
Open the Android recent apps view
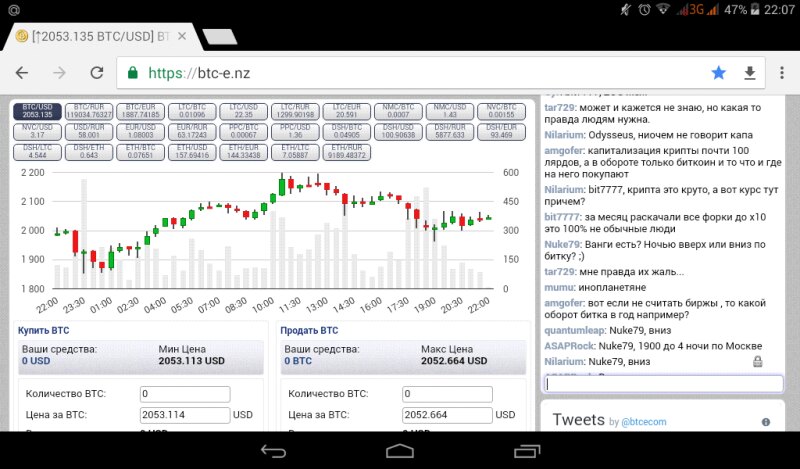[527, 451]
